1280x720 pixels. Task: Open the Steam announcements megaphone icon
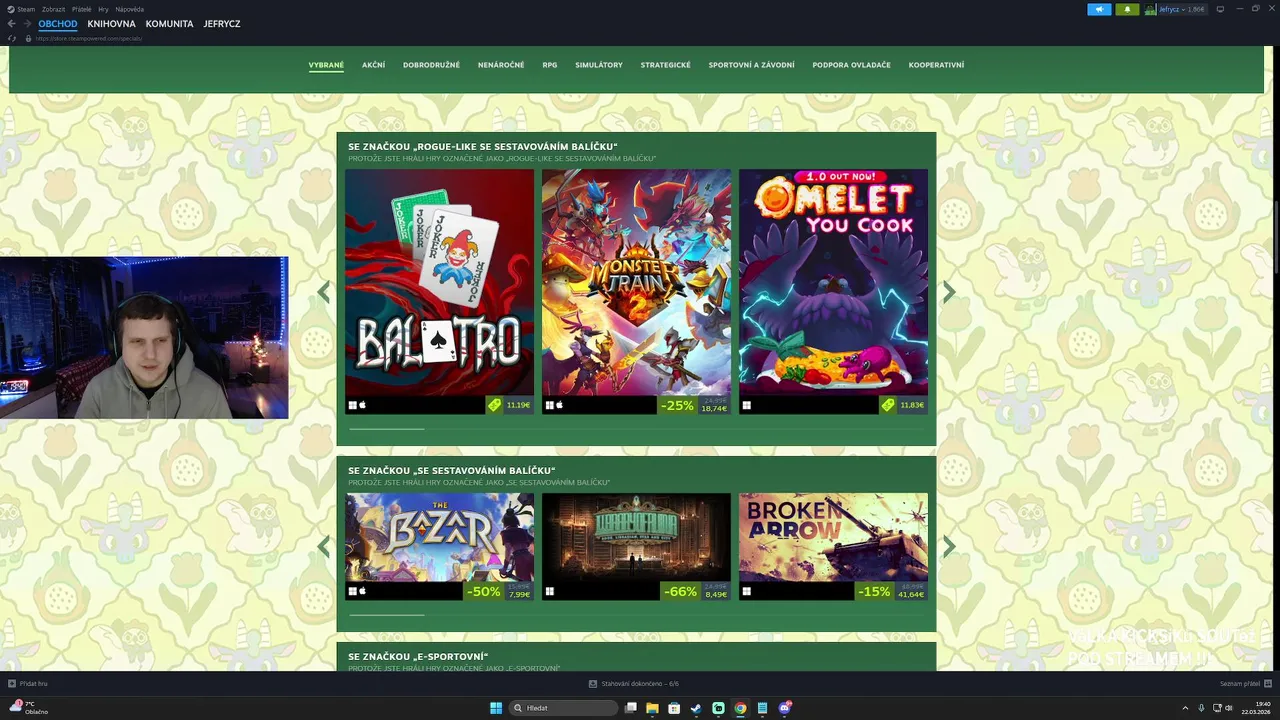tap(1099, 9)
